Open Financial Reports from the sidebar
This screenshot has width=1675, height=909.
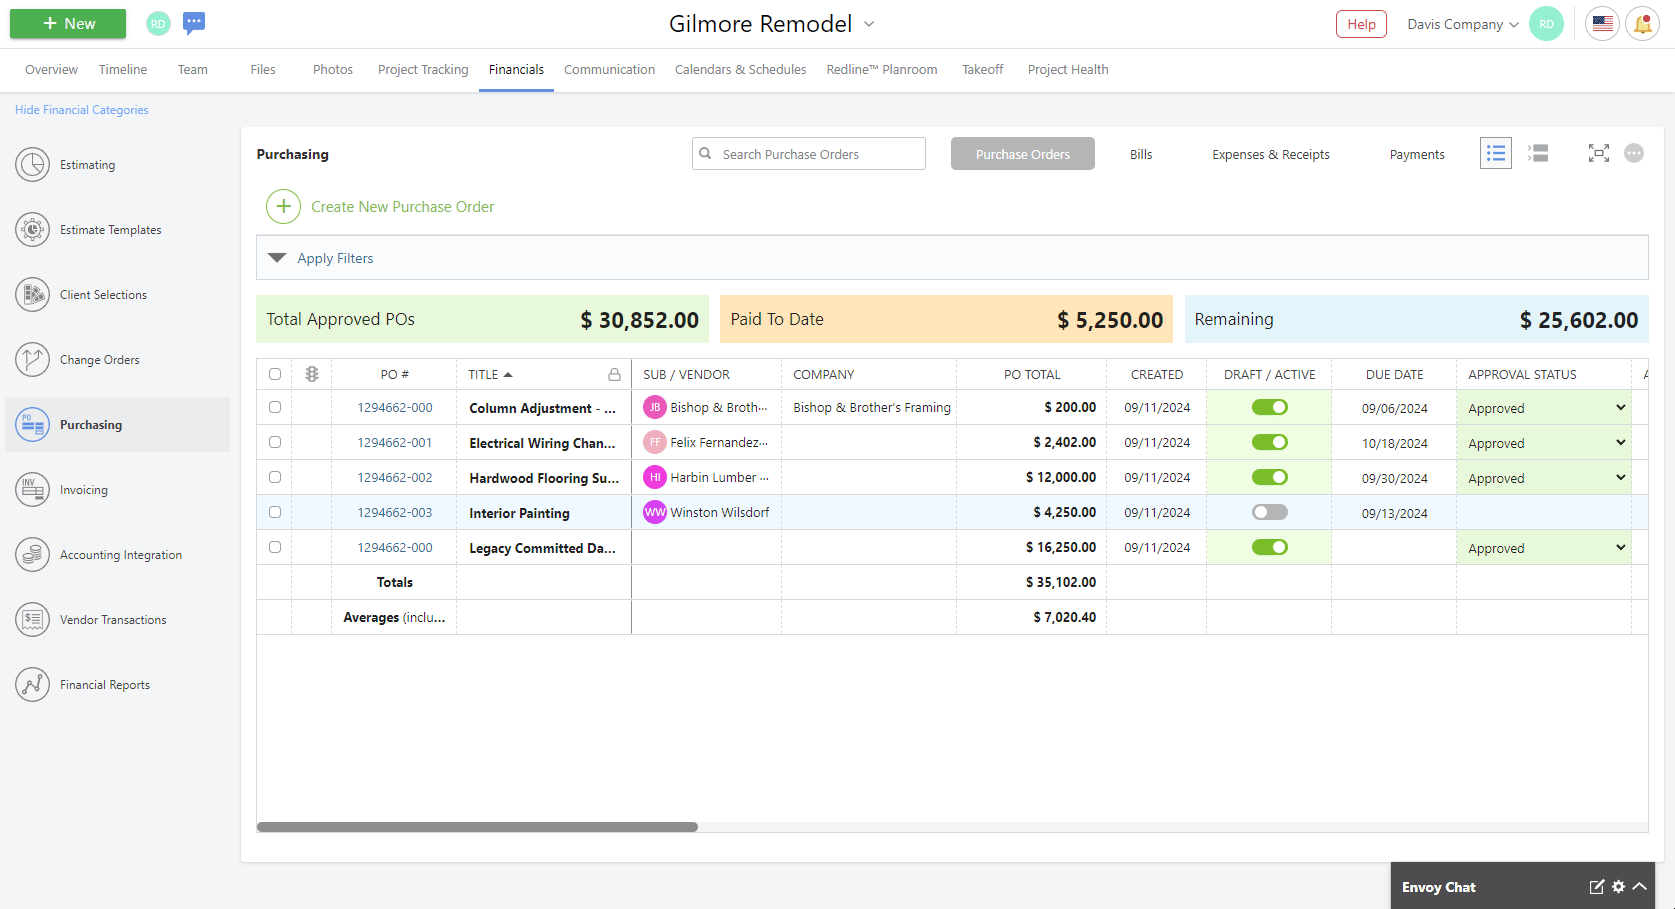pyautogui.click(x=105, y=684)
